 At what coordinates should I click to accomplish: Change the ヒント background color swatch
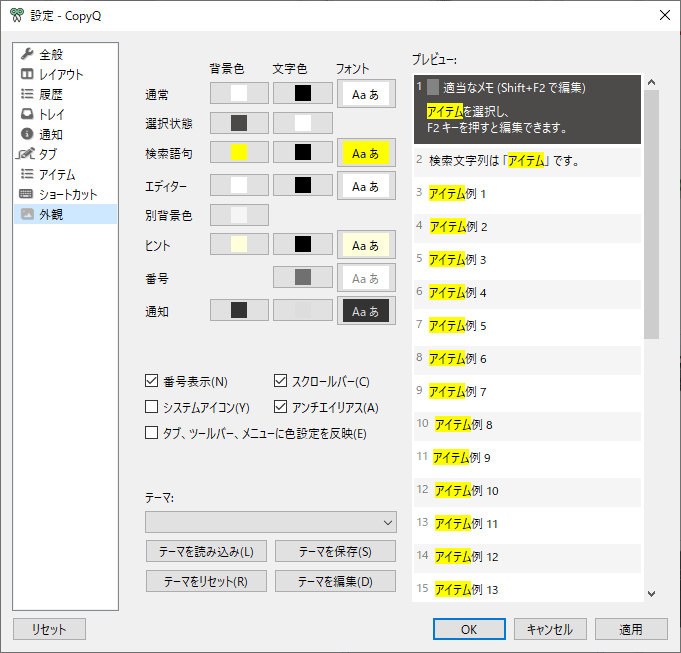click(239, 244)
